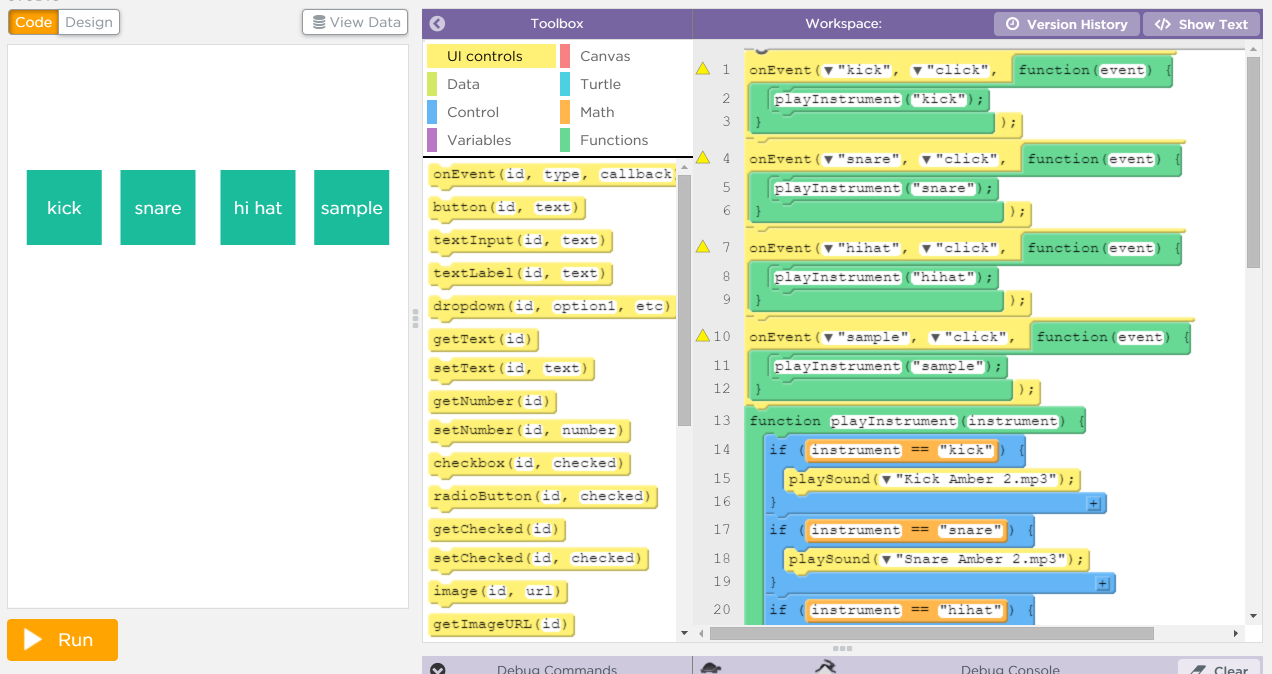Select the getText(id) toolbox block
The width and height of the screenshot is (1272, 674).
[x=484, y=340]
